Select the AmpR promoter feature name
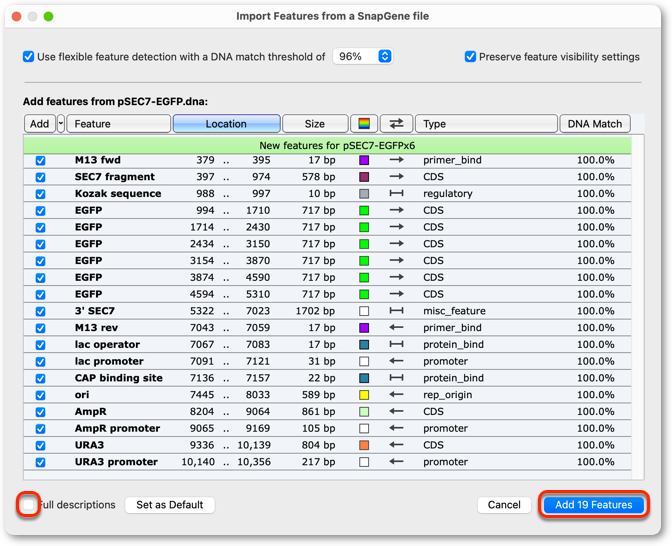This screenshot has height=546, width=672. point(117,428)
